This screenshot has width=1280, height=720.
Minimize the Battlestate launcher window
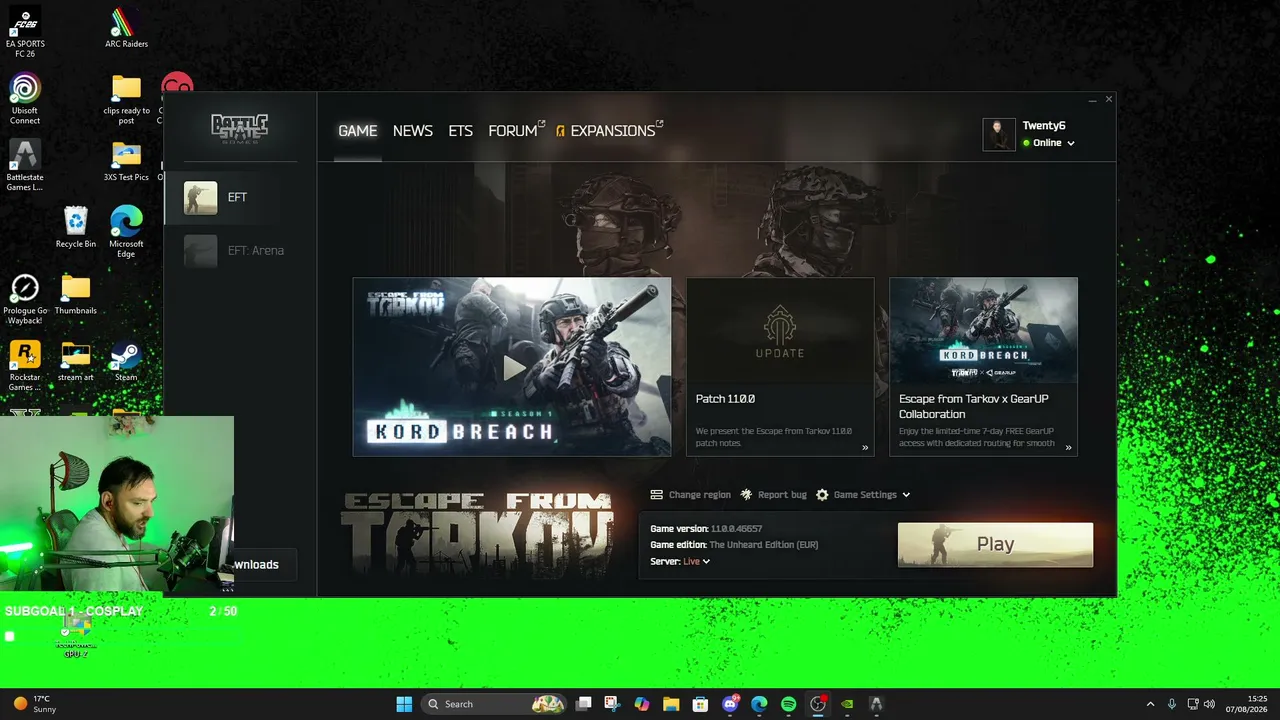(x=1093, y=100)
